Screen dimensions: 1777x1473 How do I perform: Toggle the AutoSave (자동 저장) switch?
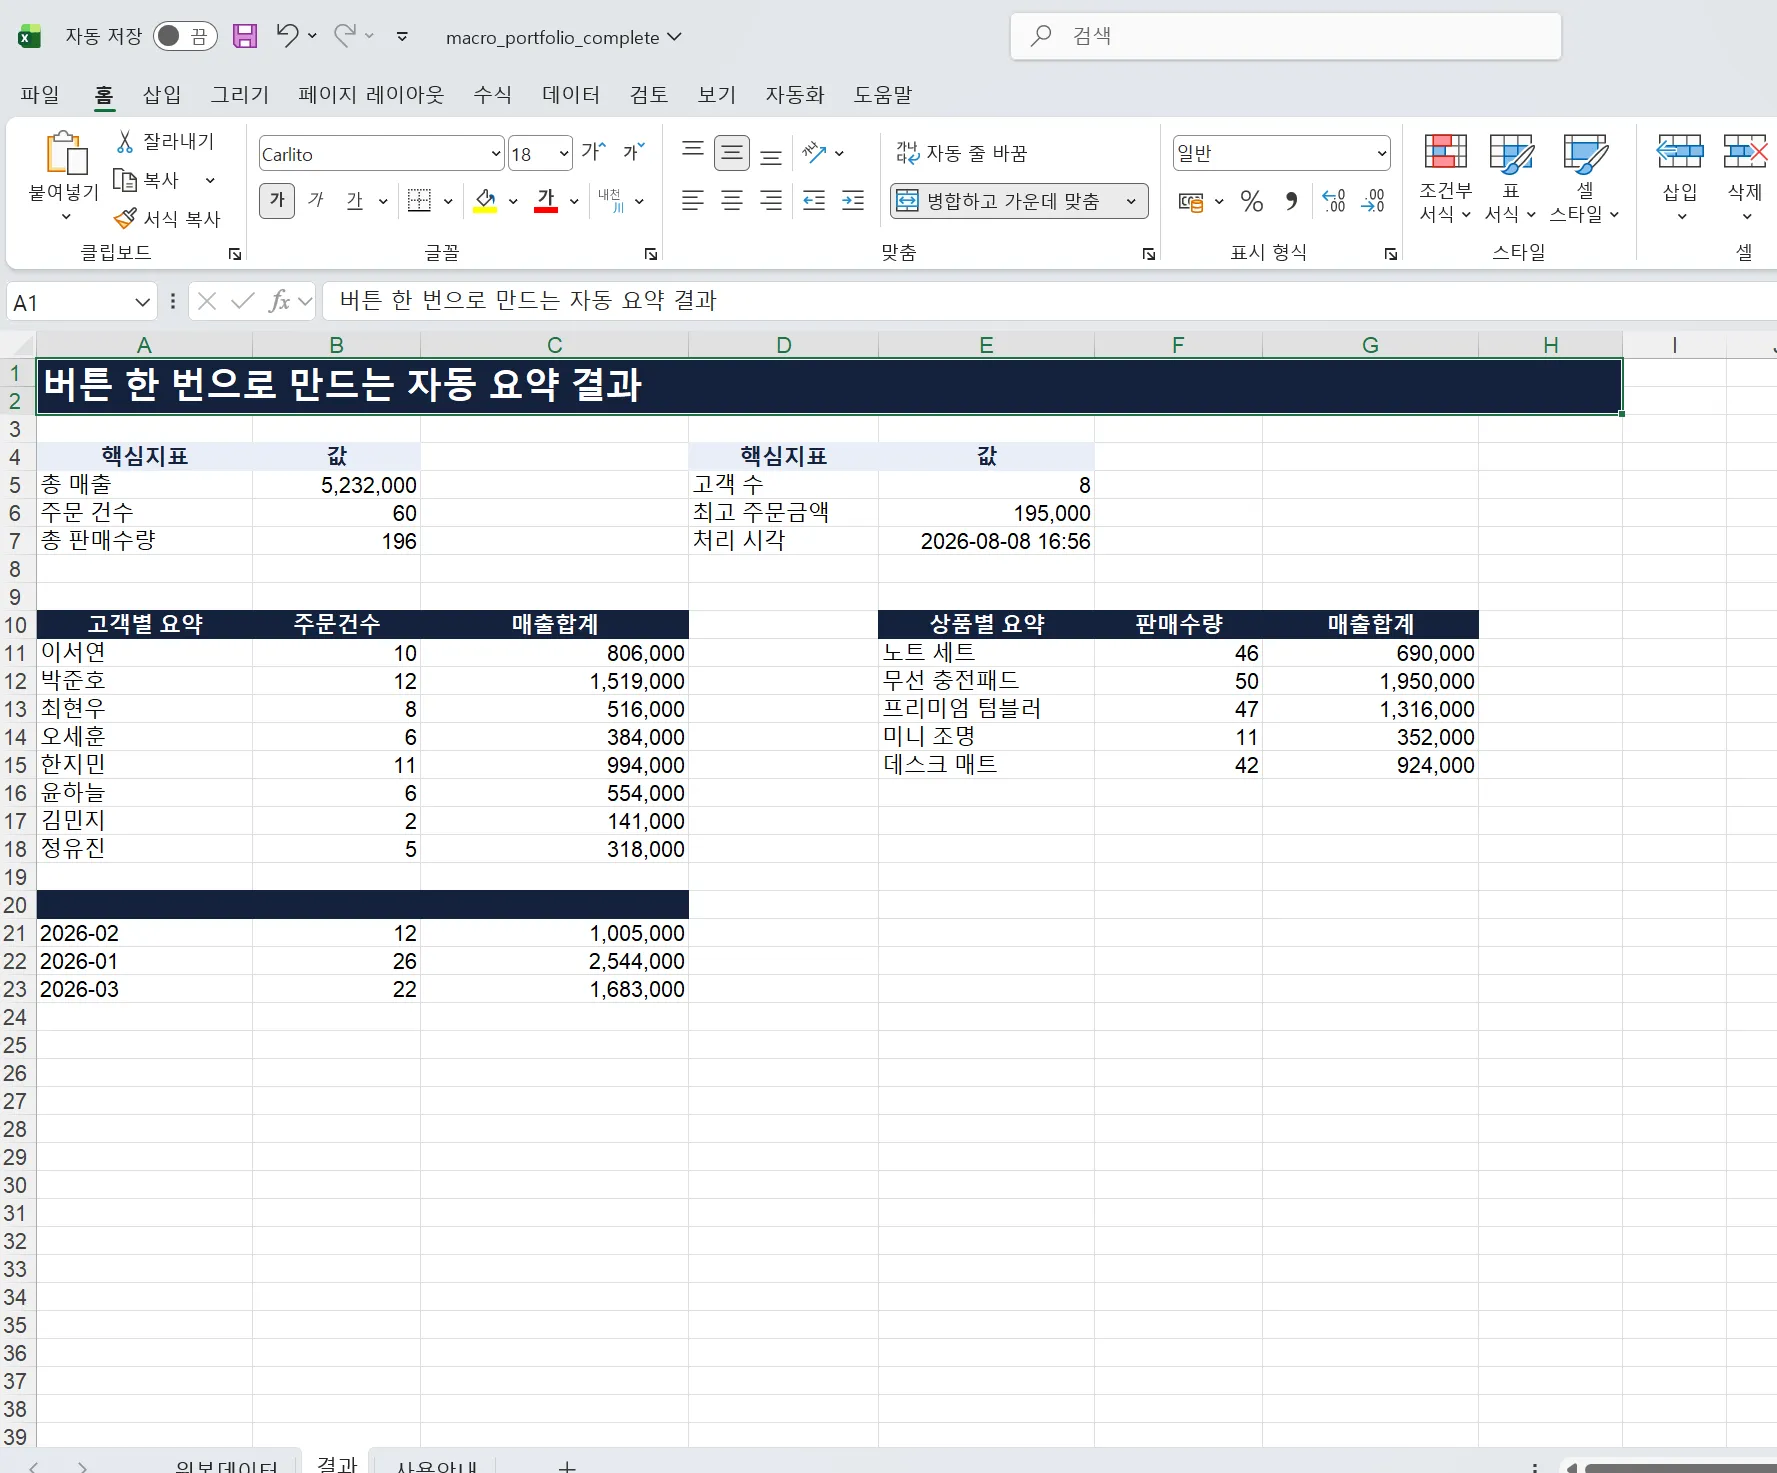(185, 37)
